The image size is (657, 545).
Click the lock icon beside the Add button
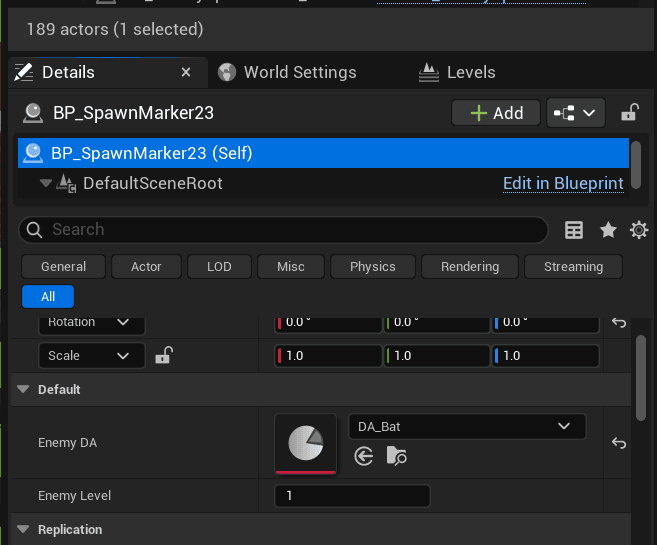click(x=630, y=113)
